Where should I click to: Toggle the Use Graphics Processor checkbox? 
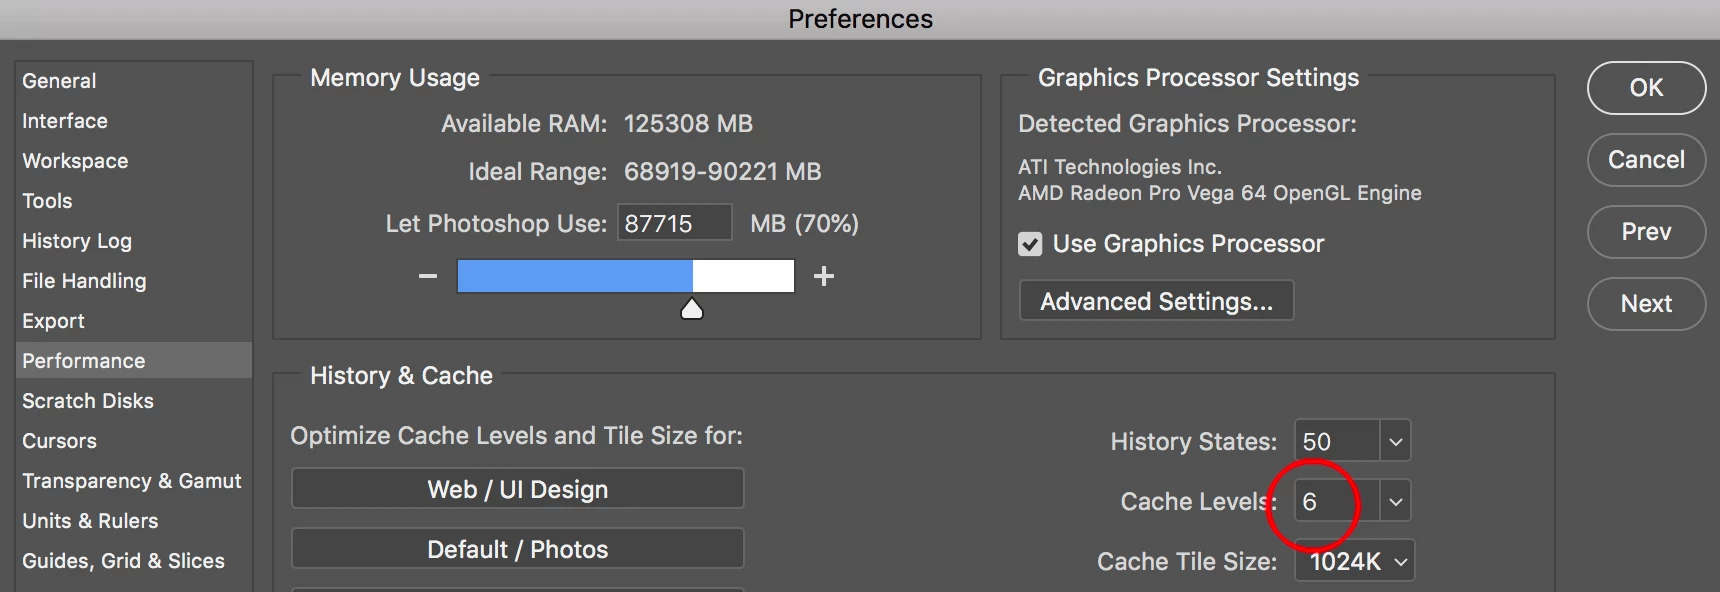(1030, 244)
